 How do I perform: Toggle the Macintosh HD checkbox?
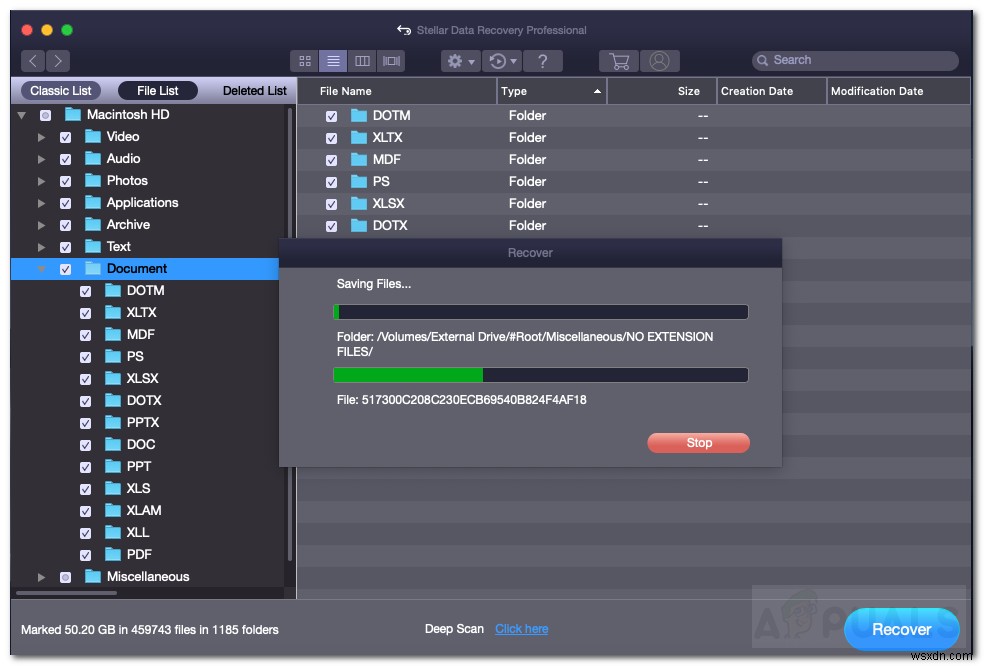tap(45, 115)
